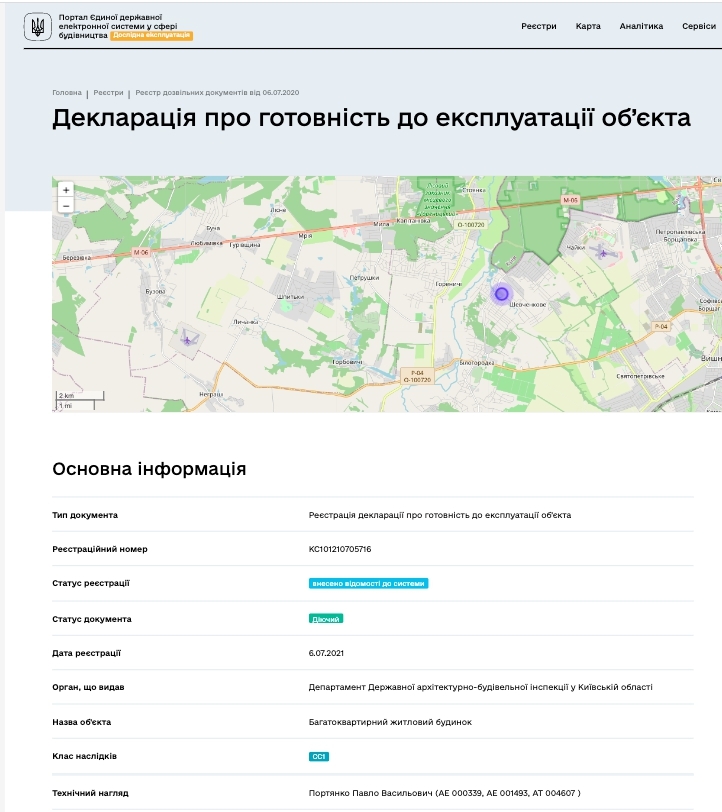
Task: Click the 'внесено відомості до системи' status badge
Action: tap(368, 584)
